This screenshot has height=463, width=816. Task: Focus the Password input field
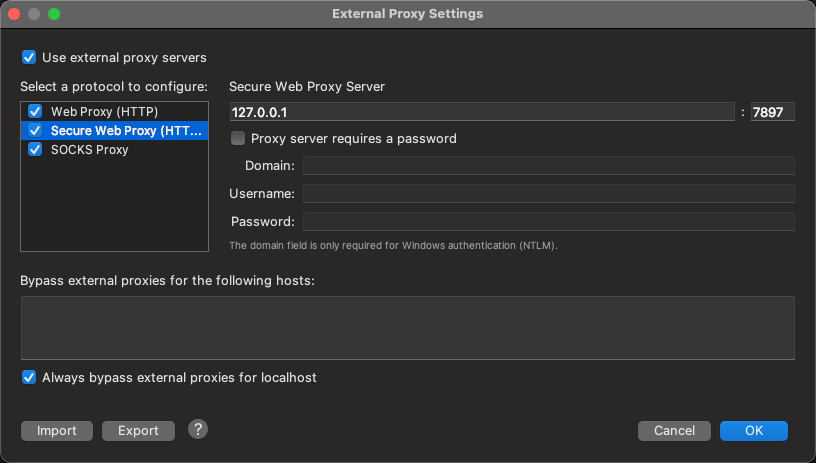pyautogui.click(x=549, y=222)
